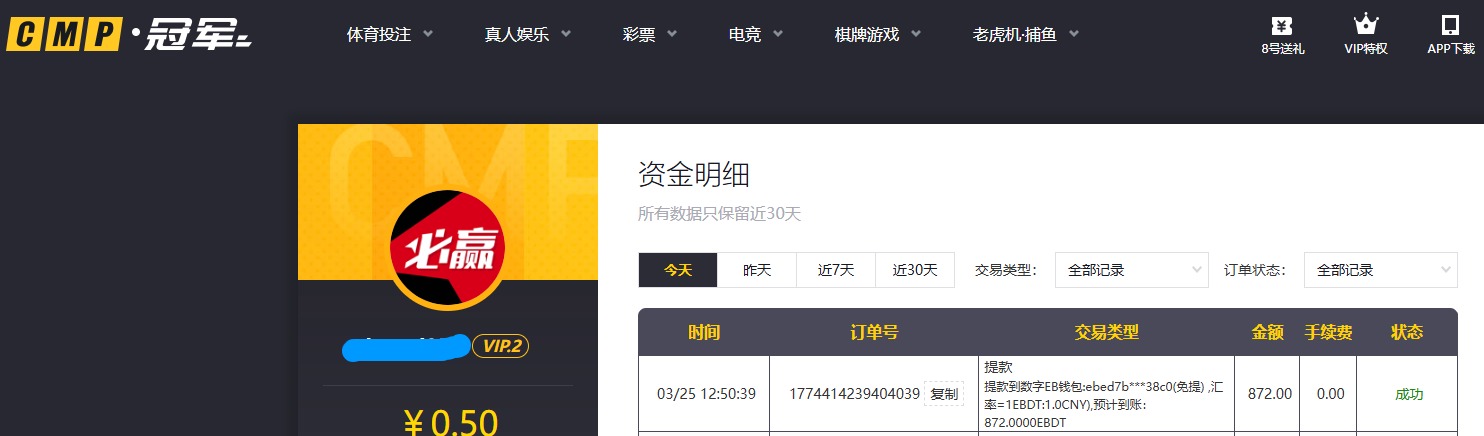Click the 成功 status cell

[1409, 394]
